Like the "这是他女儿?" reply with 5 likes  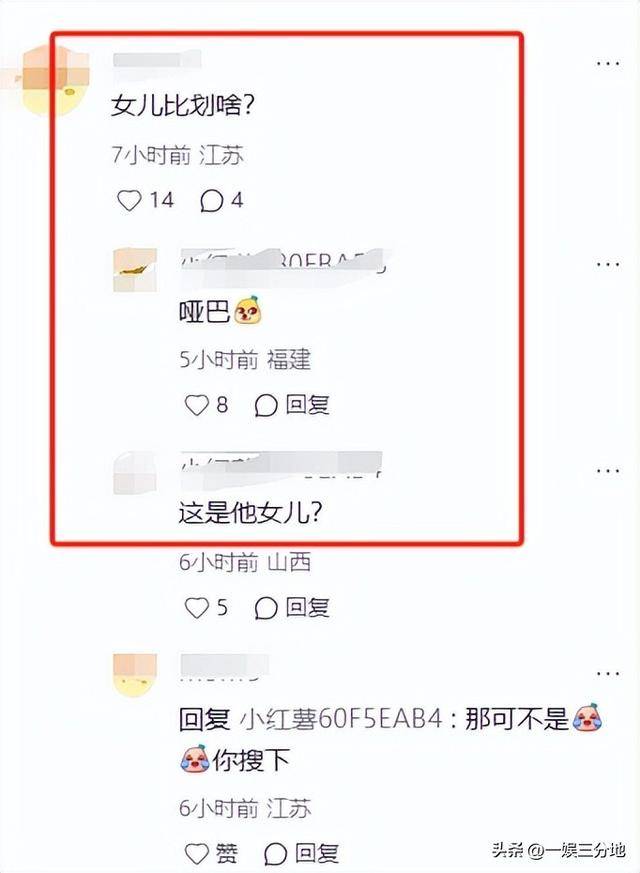196,608
